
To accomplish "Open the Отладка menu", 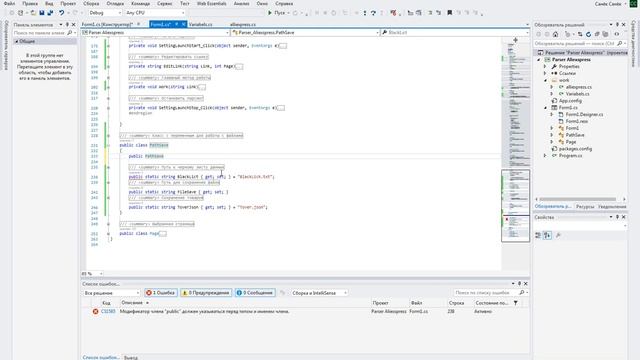I will click(115, 4).
